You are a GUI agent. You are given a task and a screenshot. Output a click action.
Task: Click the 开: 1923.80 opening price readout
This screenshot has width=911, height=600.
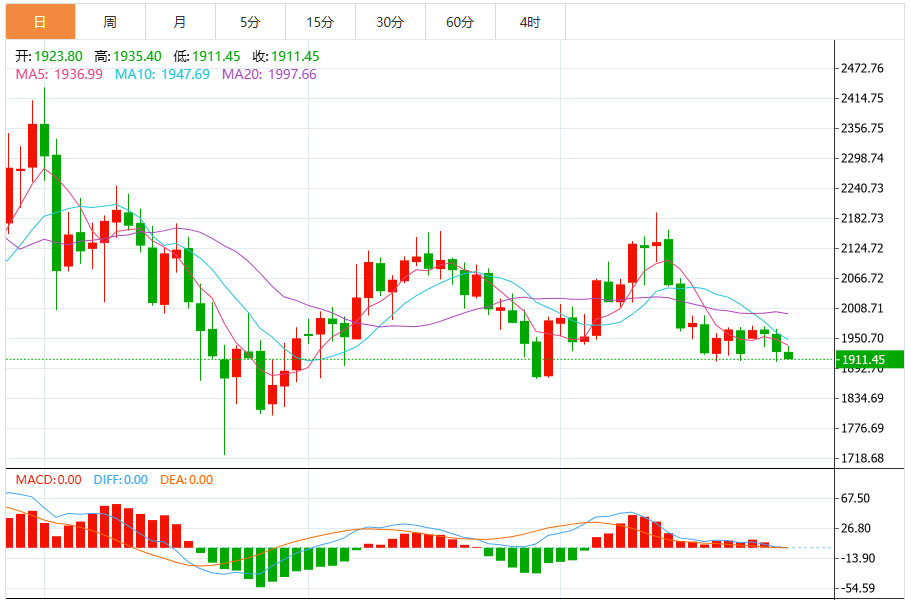[49, 56]
